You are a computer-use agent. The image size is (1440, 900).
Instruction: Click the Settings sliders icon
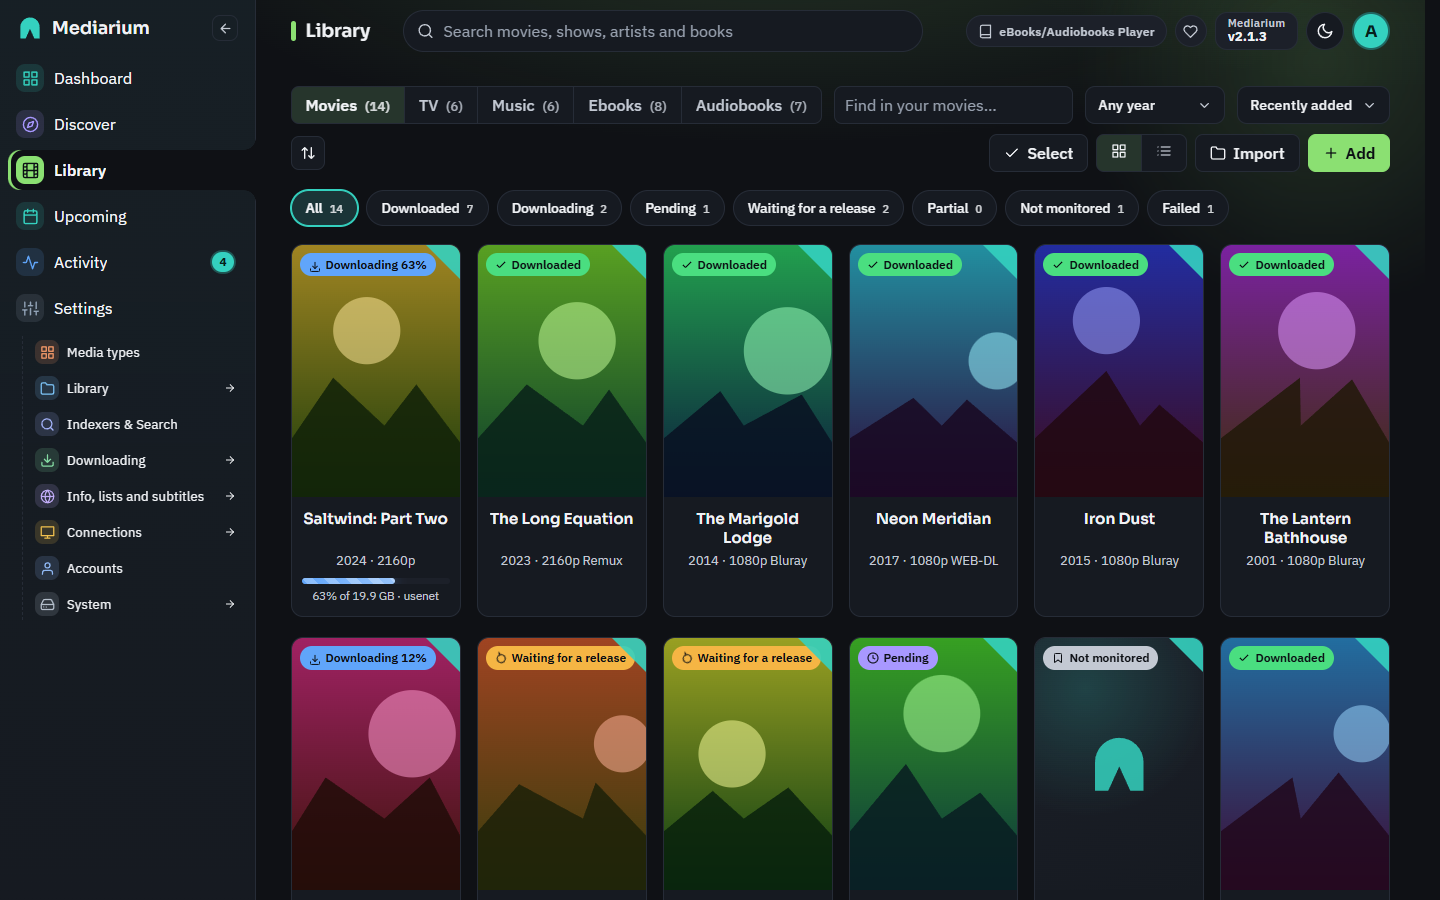[31, 308]
